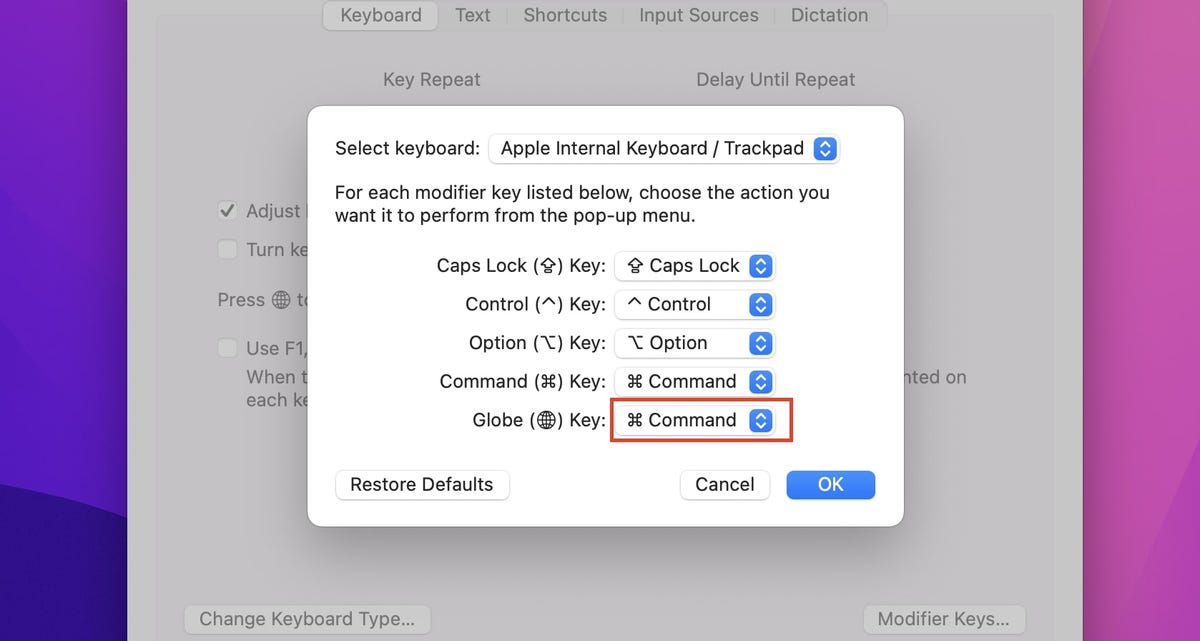Open the Select keyboard dropdown

click(x=664, y=148)
